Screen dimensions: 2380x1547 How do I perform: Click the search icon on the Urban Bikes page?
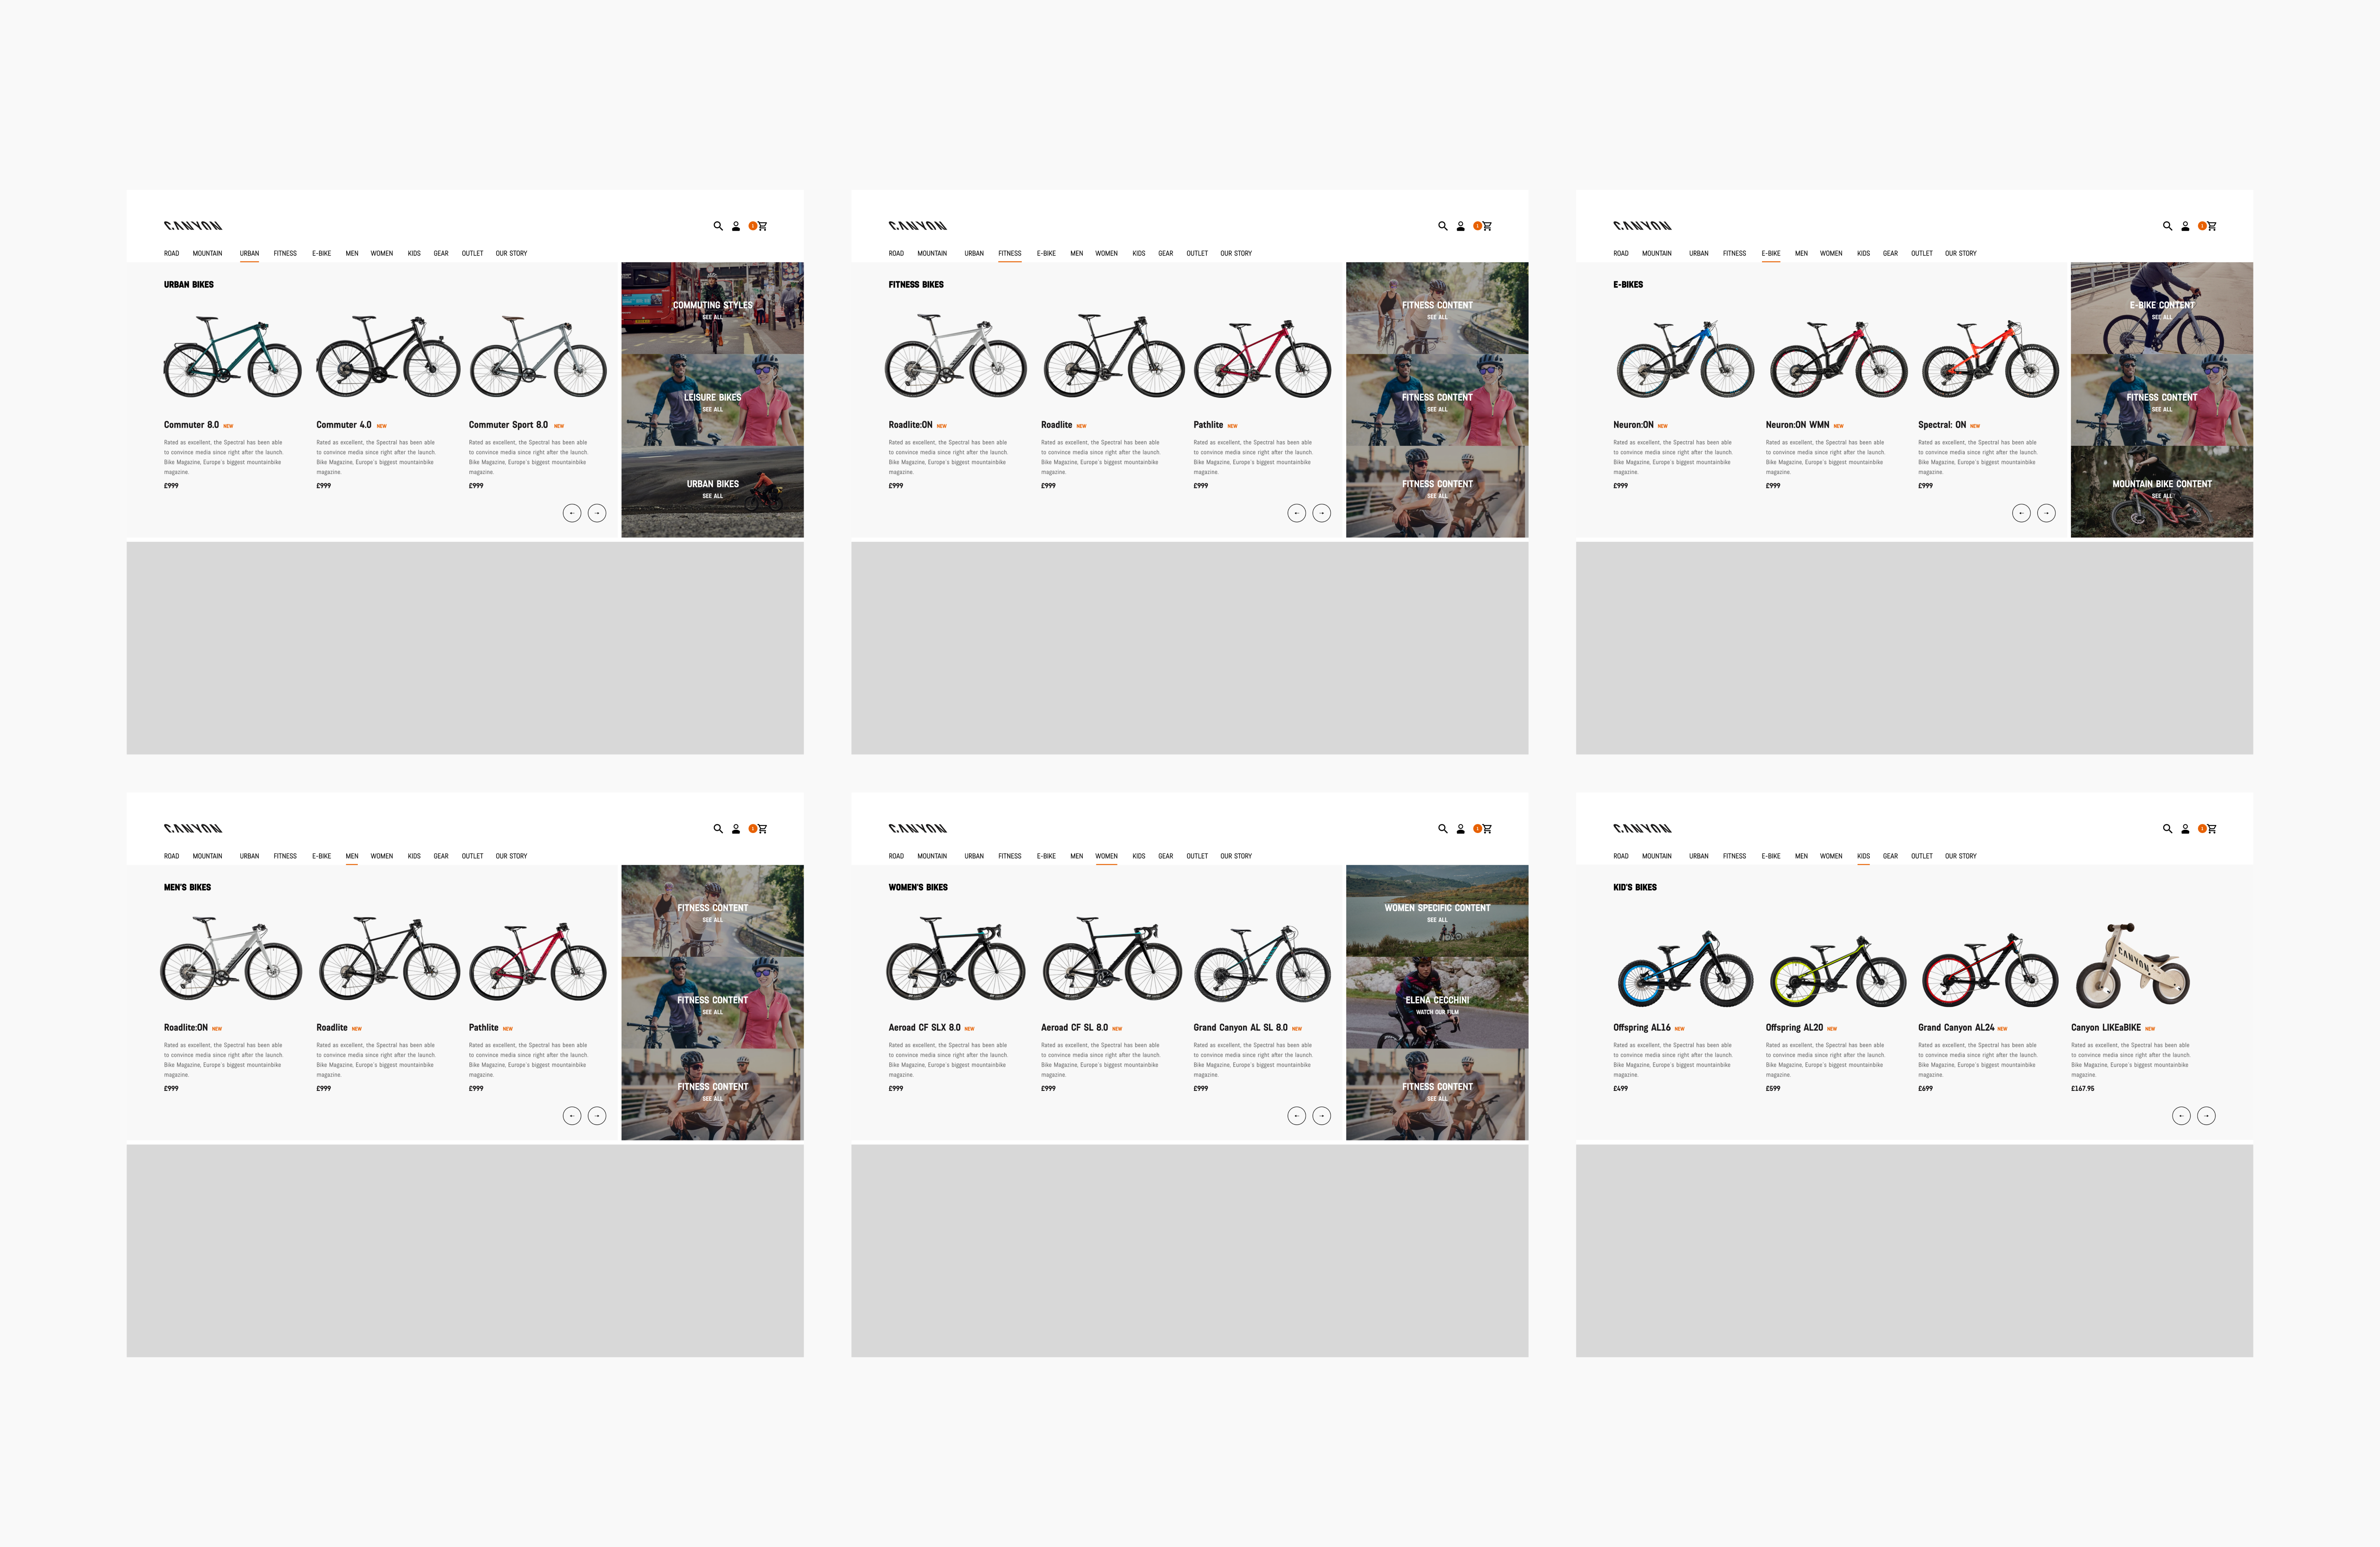[x=718, y=226]
